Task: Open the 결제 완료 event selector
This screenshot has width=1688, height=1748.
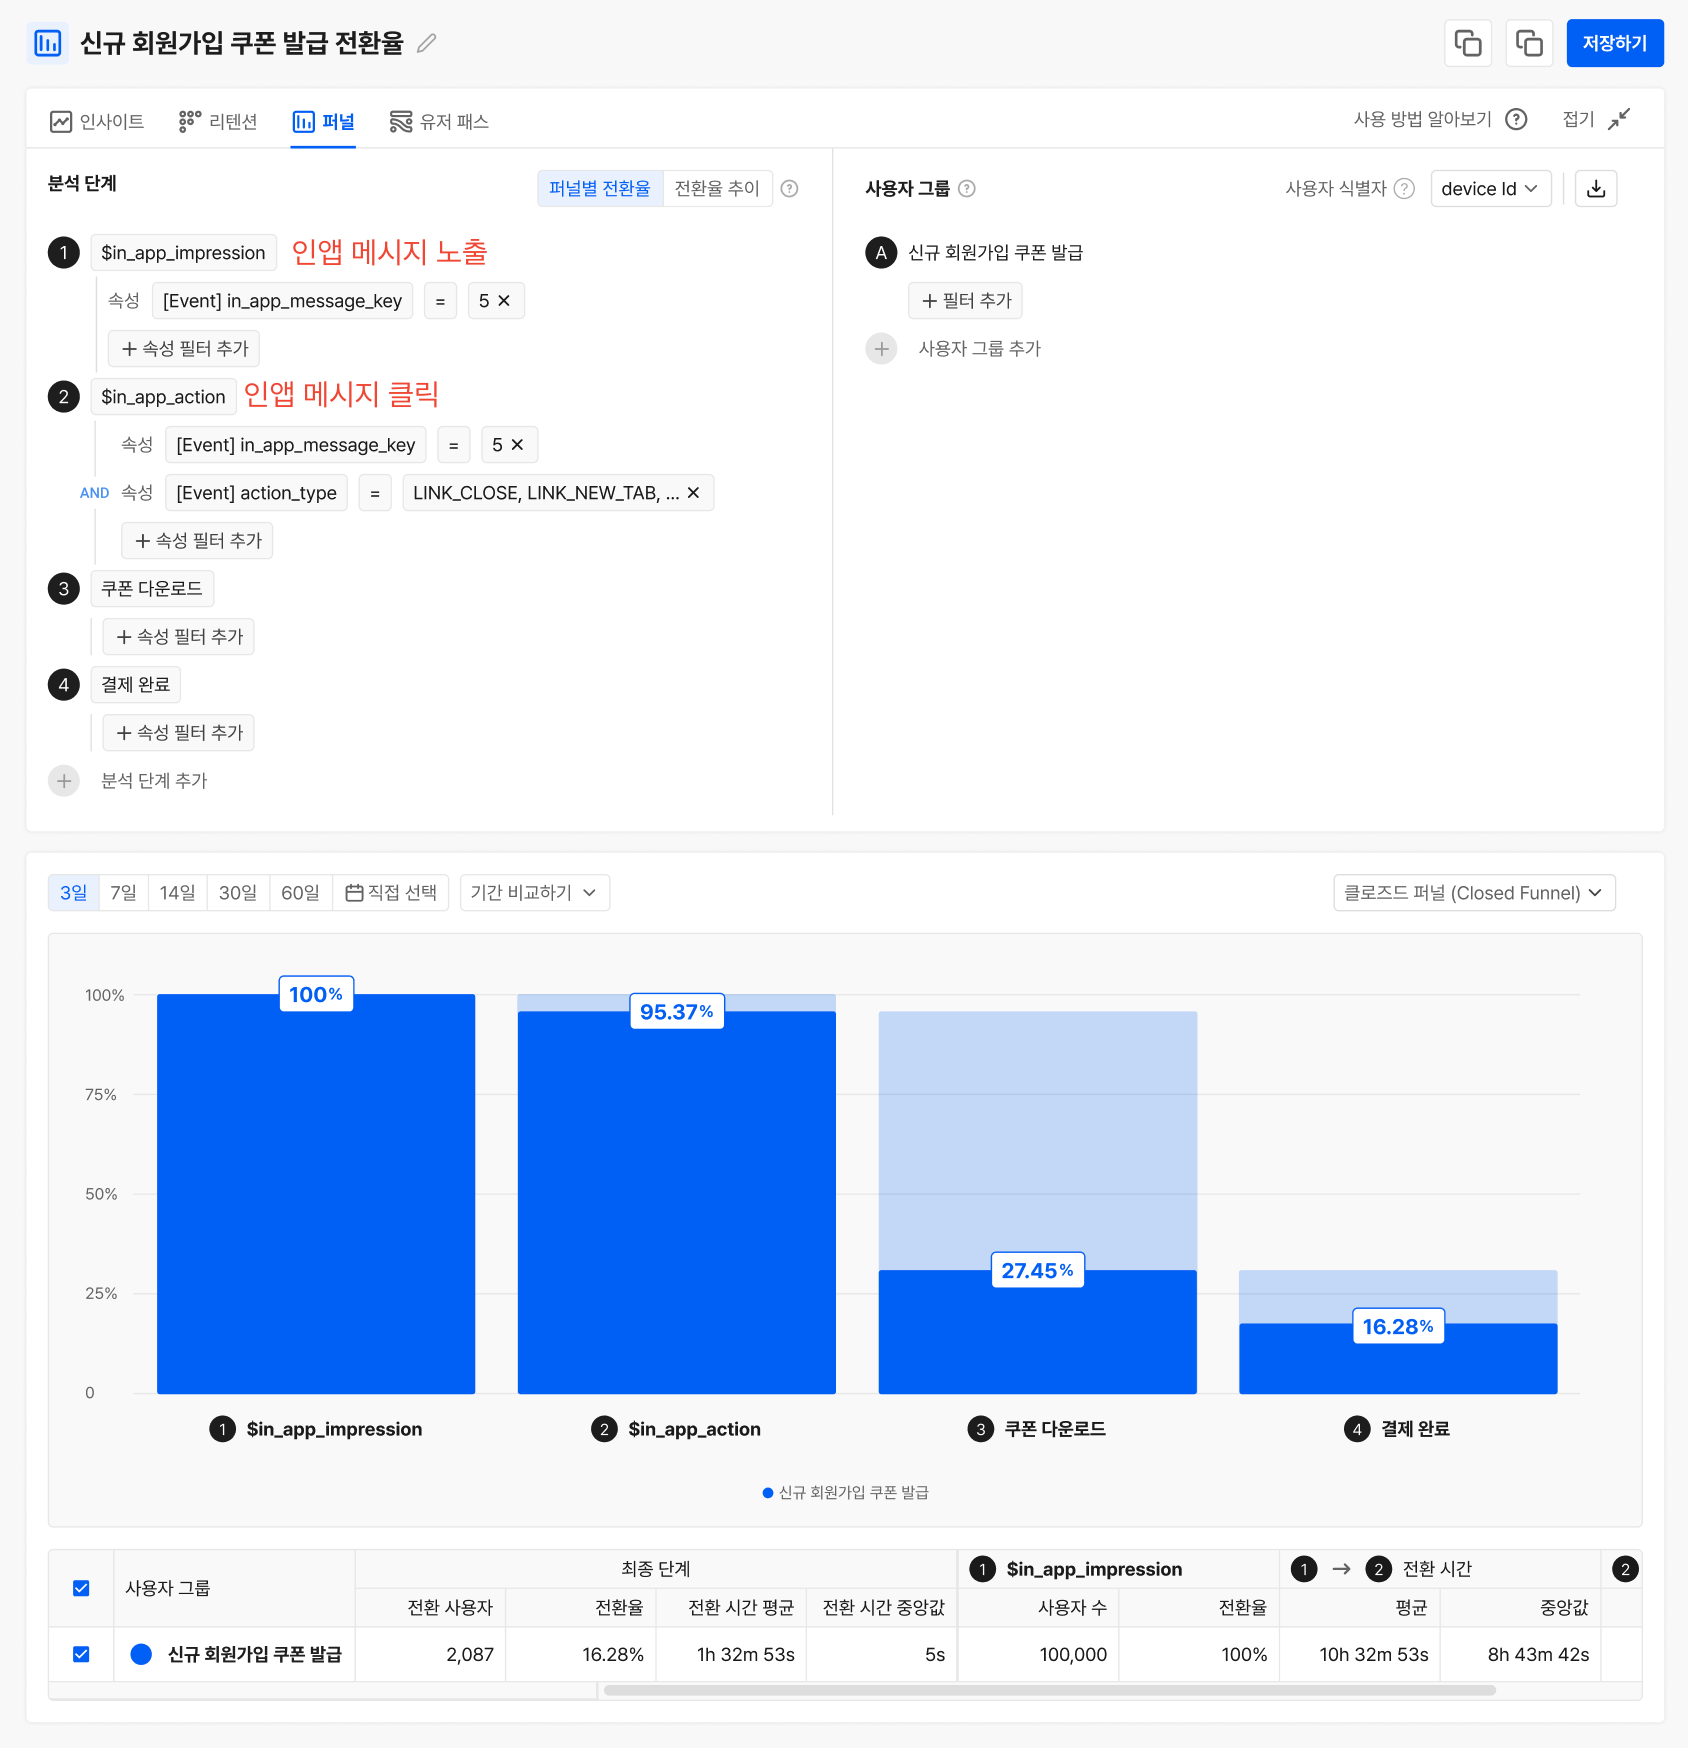Action: coord(136,685)
